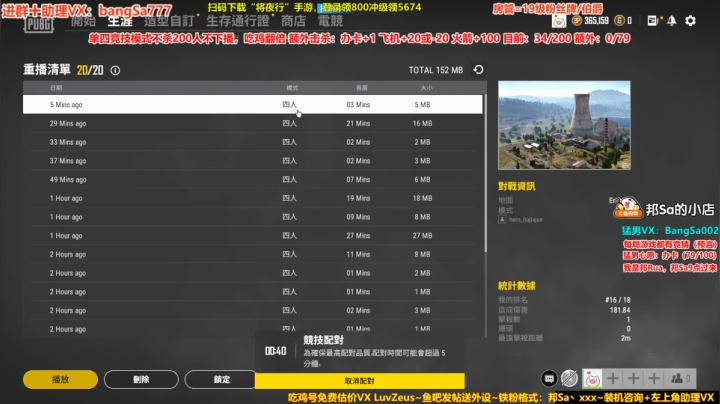Click the 競技配對 matchmaking title
This screenshot has height=404, width=720.
coord(323,340)
